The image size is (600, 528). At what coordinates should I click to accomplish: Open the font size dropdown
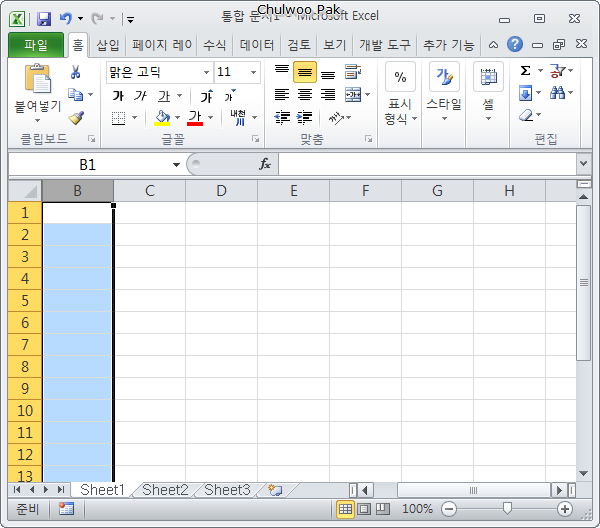(x=253, y=72)
